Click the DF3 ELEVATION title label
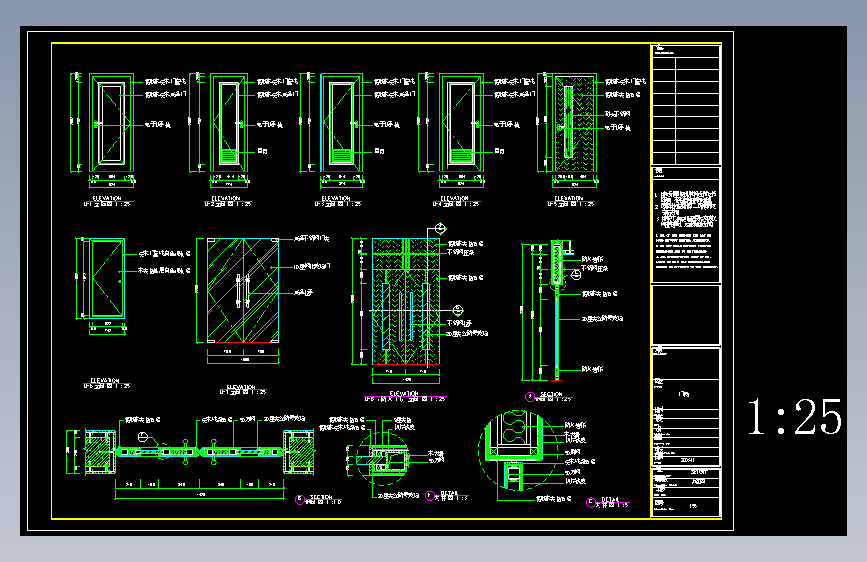Viewport: 867px width, 562px height. pos(337,201)
